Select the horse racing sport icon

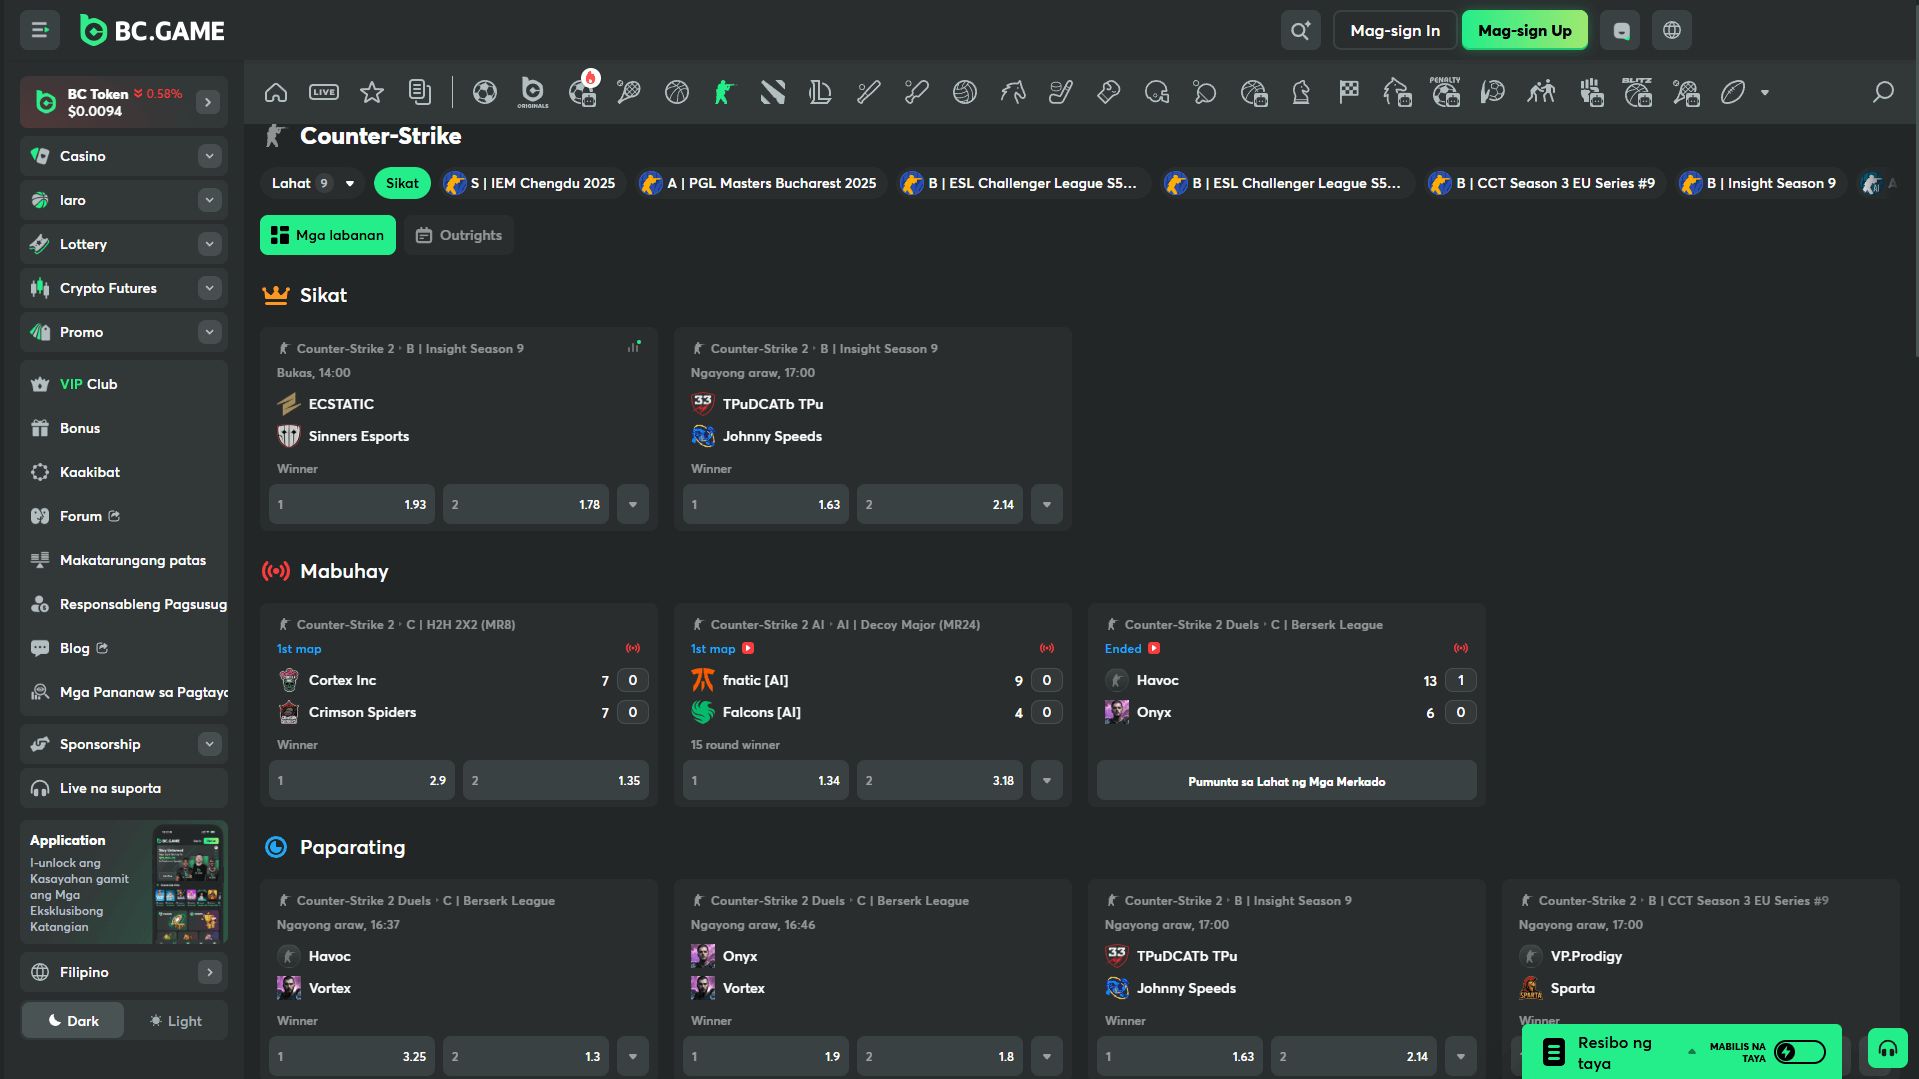(1013, 93)
